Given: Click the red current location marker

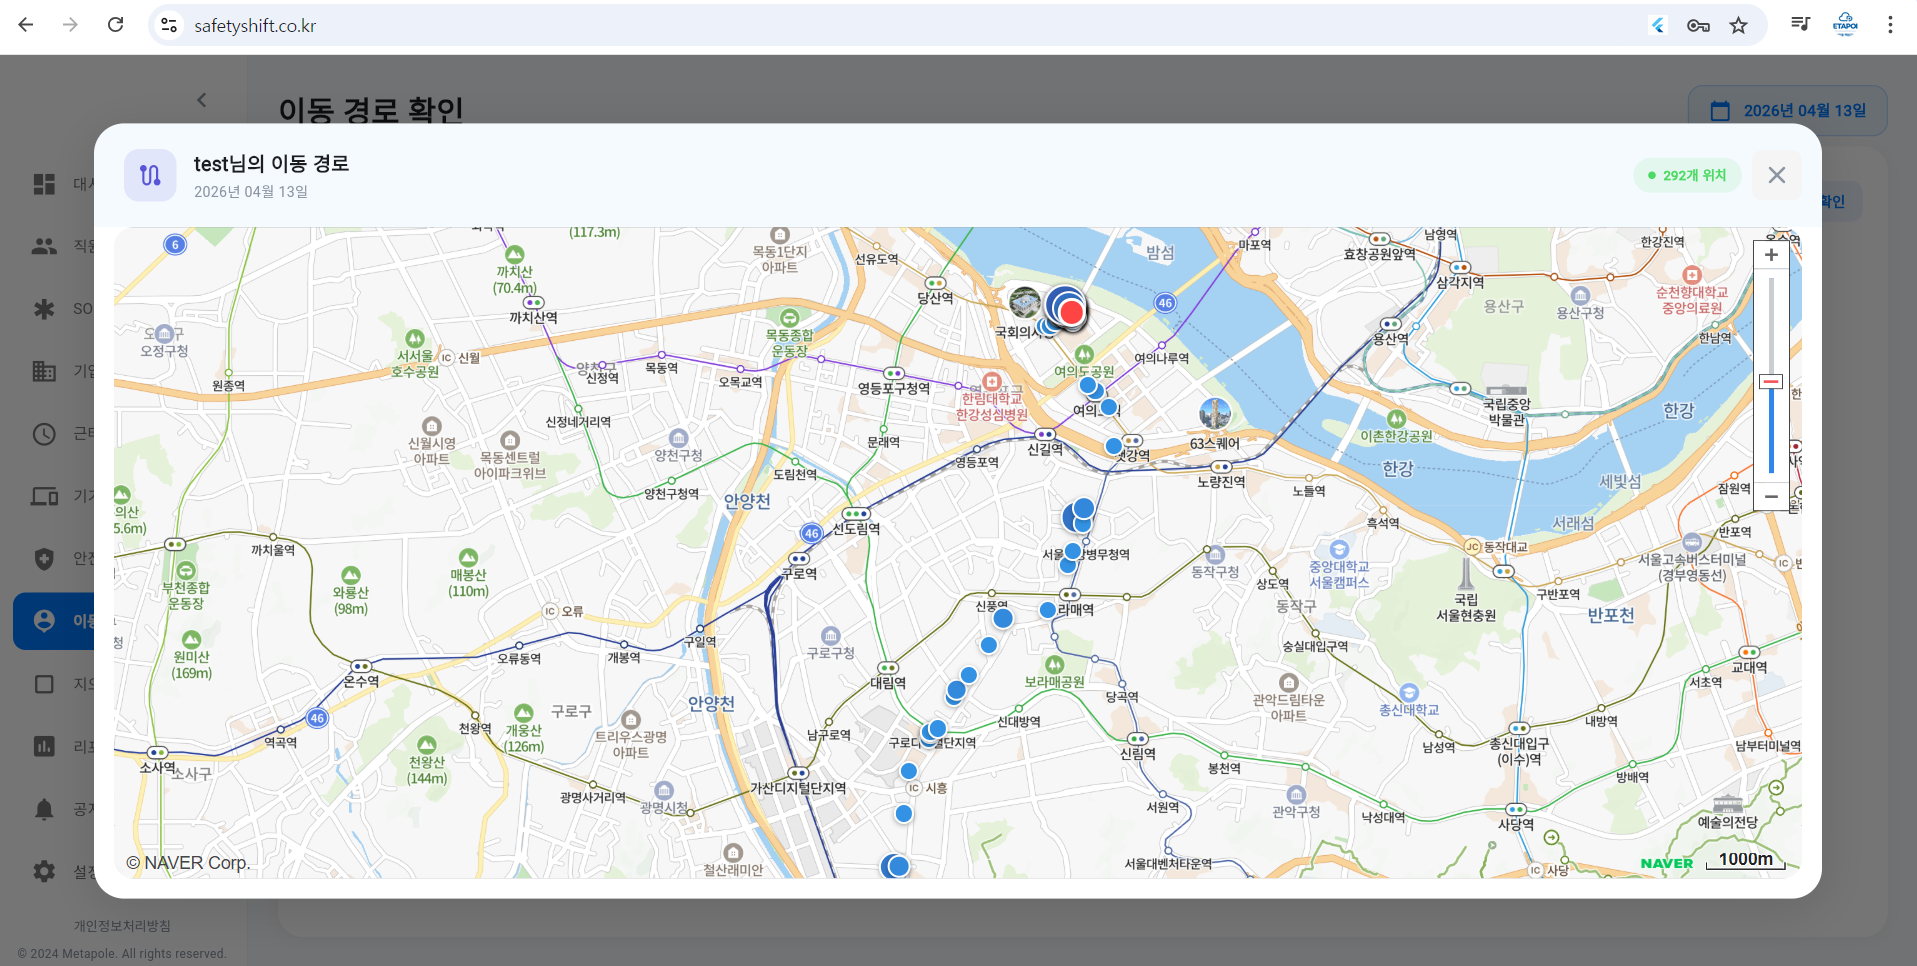Looking at the screenshot, I should [1071, 312].
